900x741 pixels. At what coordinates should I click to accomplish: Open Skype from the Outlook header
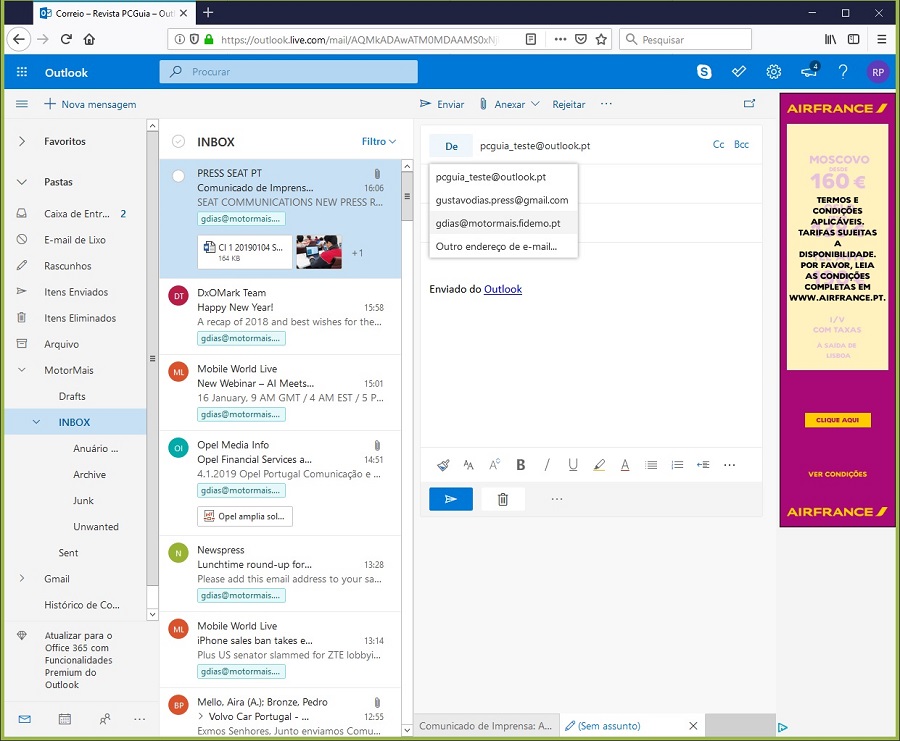705,72
